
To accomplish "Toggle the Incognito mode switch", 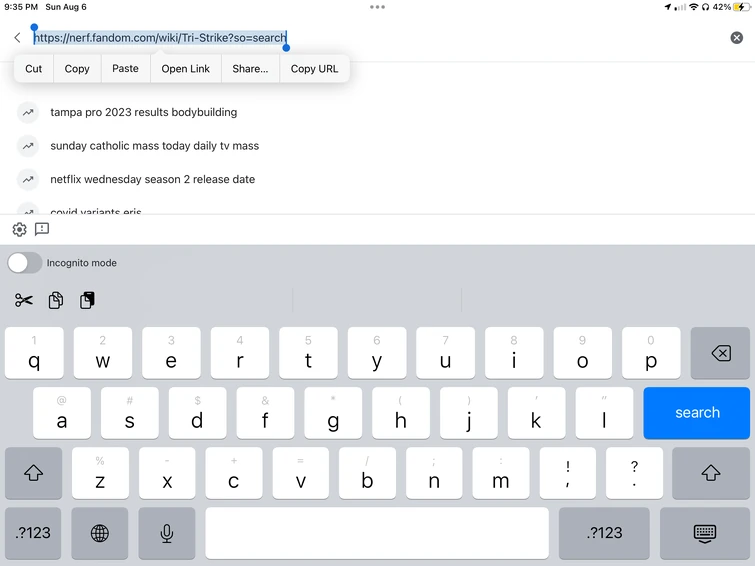I will (25, 263).
